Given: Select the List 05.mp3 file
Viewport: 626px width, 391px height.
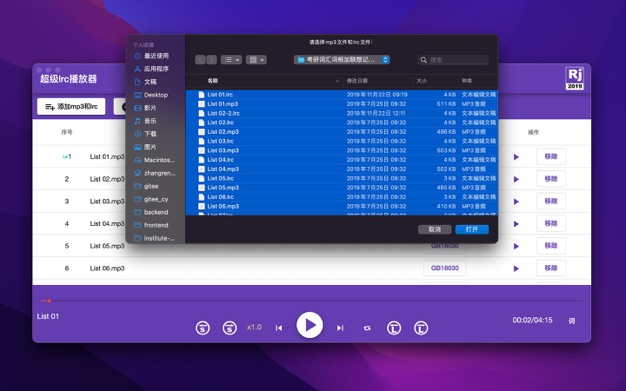Looking at the screenshot, I should point(342,188).
